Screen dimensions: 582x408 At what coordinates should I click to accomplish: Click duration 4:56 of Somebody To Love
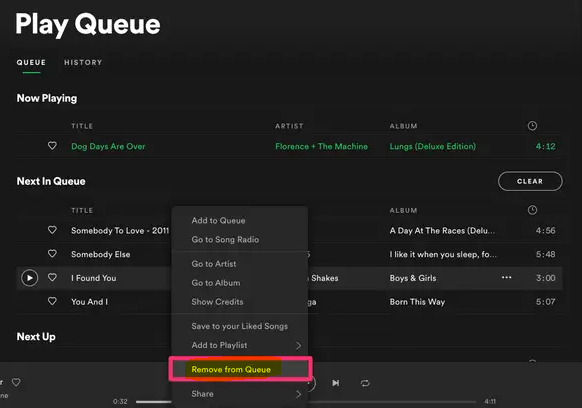pos(546,231)
